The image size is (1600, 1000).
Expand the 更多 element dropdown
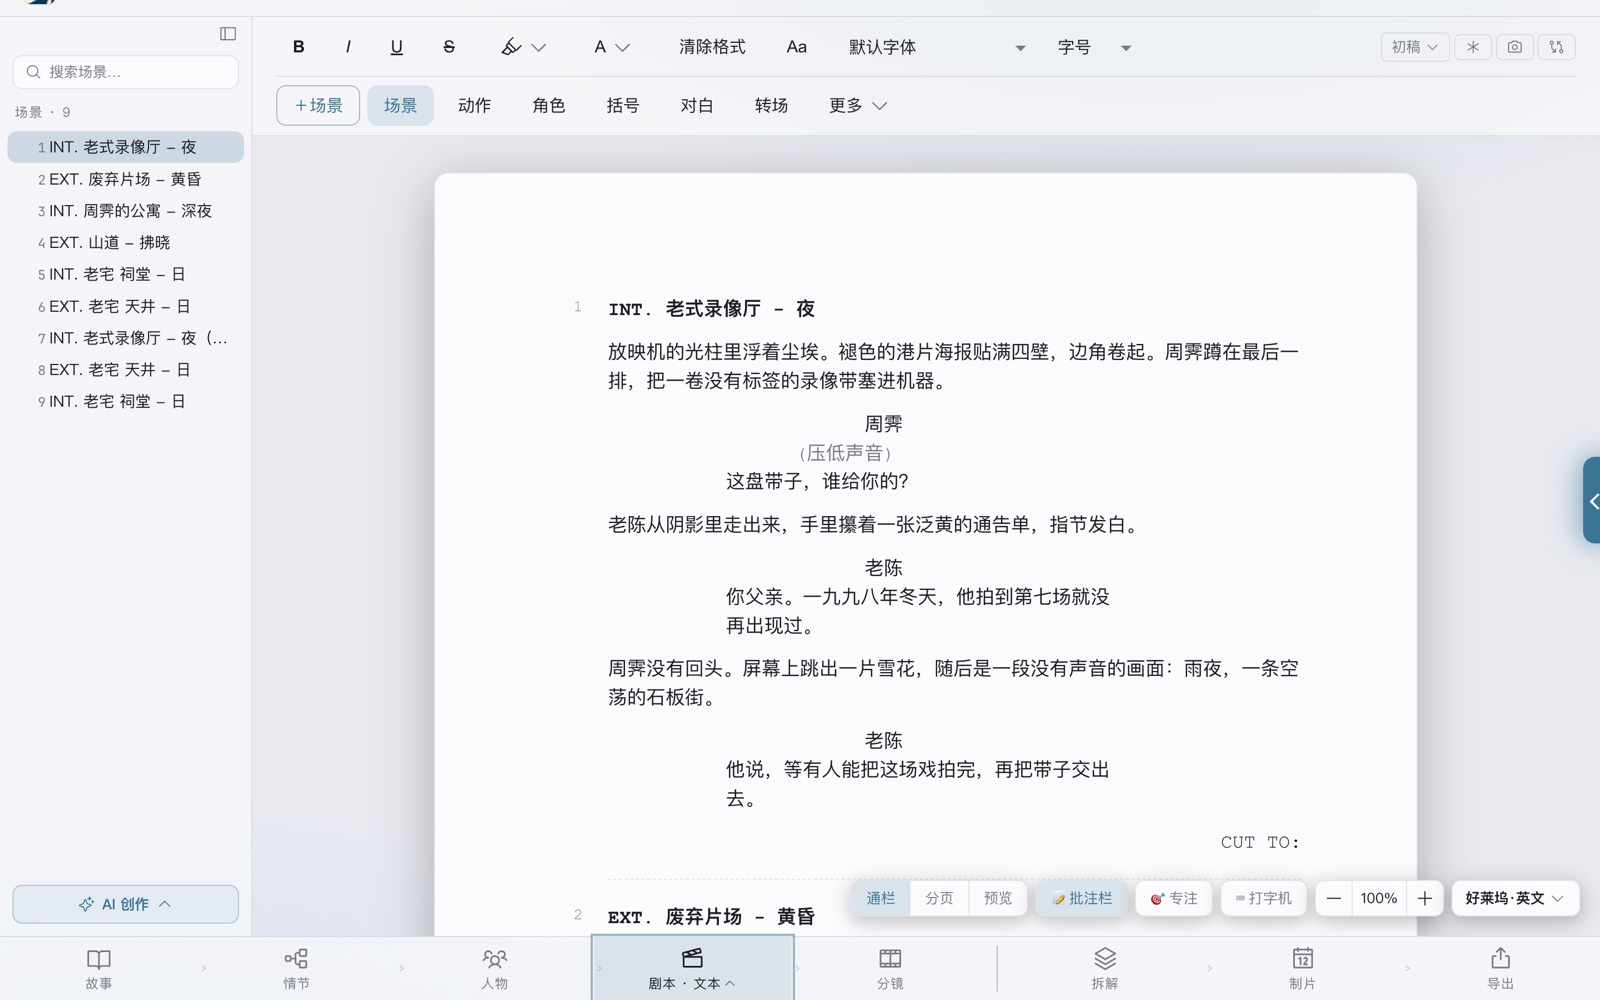pos(857,105)
